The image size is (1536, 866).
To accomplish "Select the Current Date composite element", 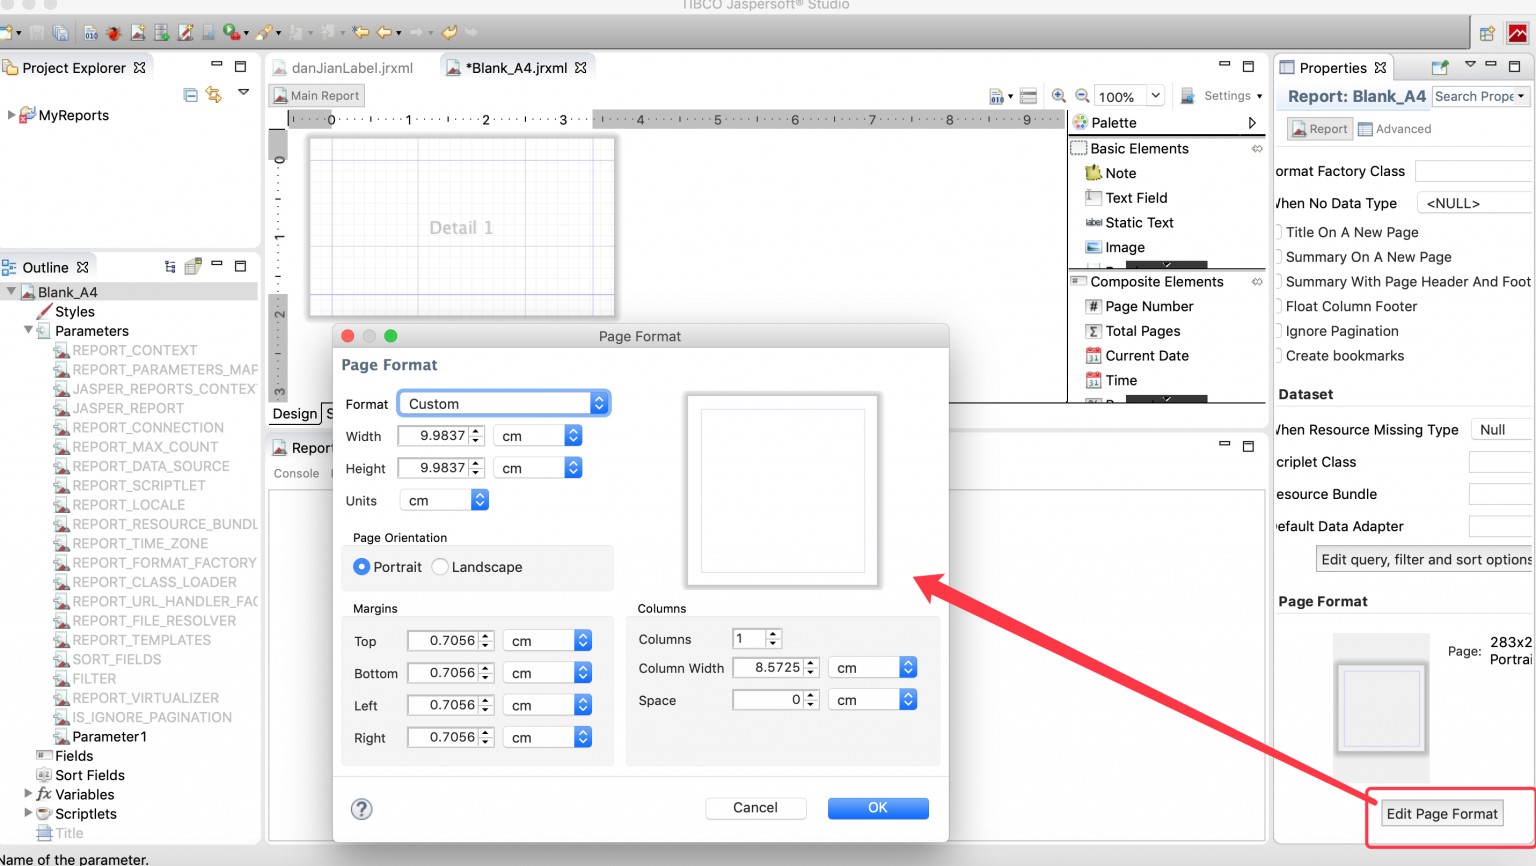I will [x=1146, y=356].
